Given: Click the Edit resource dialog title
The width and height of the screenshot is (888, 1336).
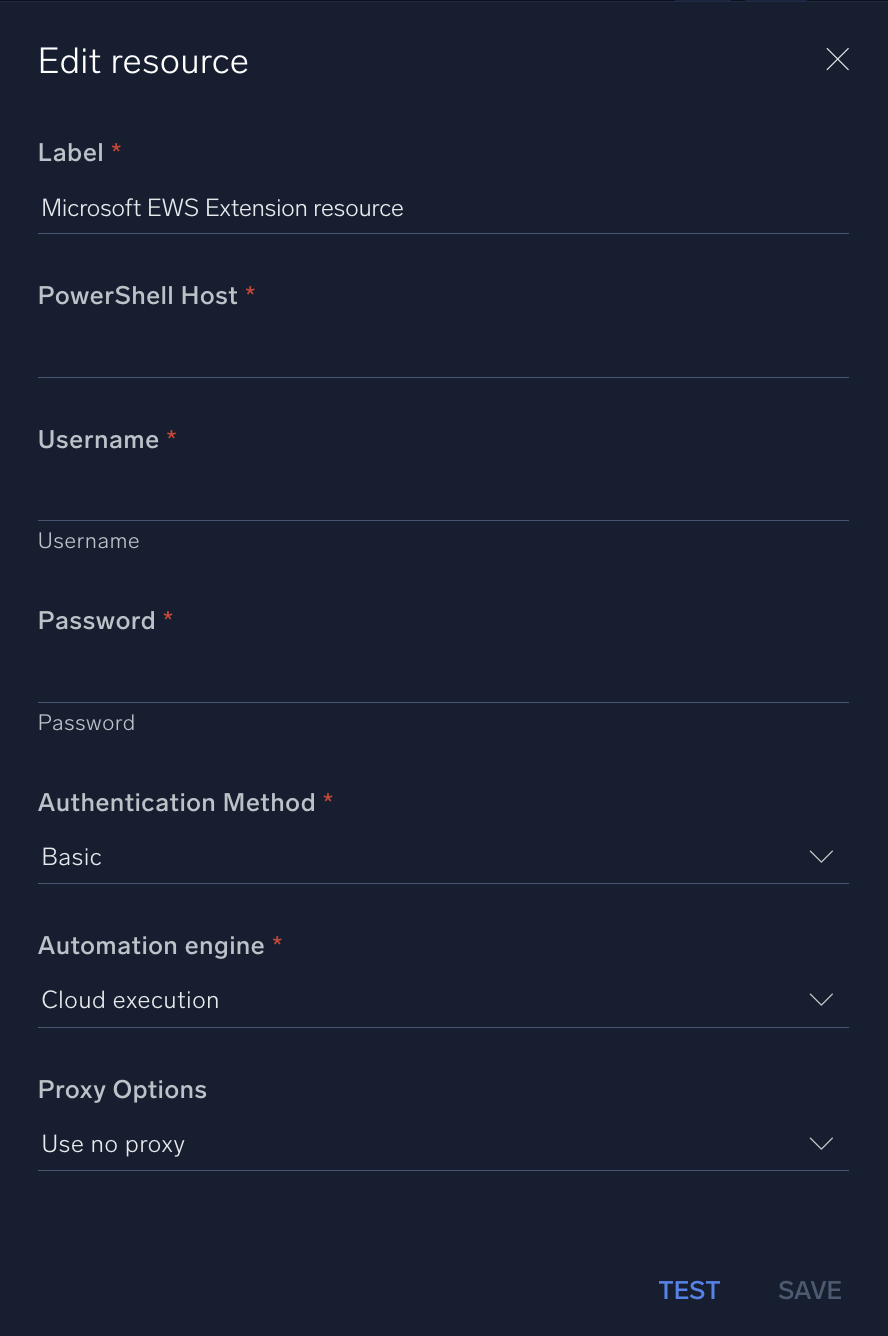Looking at the screenshot, I should [x=143, y=61].
